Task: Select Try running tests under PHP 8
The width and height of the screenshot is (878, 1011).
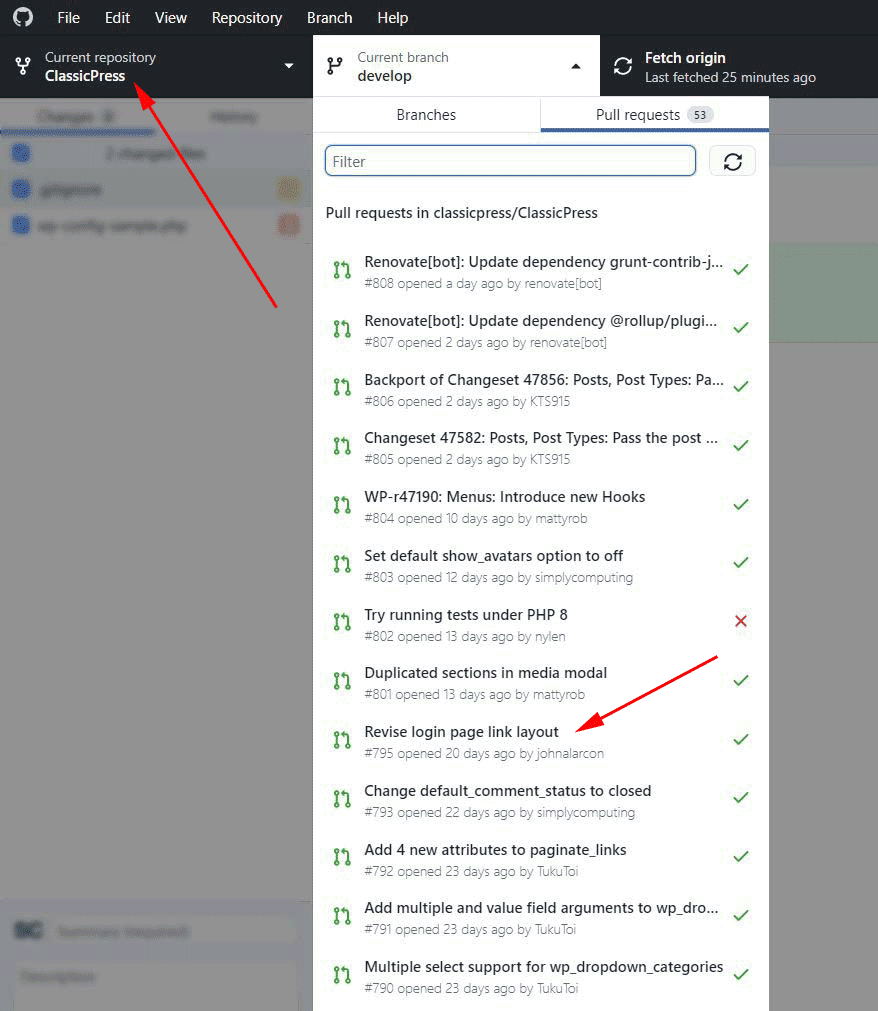Action: pos(541,624)
